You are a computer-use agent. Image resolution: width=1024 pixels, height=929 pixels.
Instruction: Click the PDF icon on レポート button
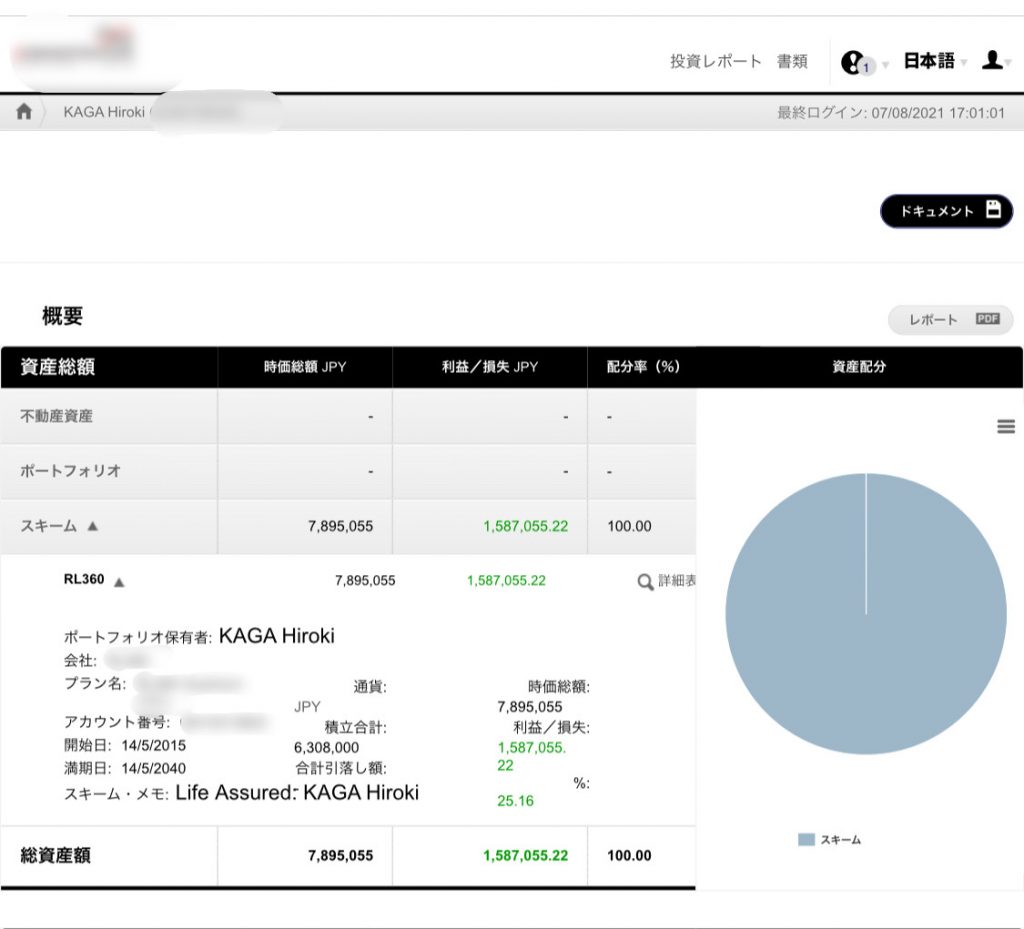pyautogui.click(x=987, y=319)
